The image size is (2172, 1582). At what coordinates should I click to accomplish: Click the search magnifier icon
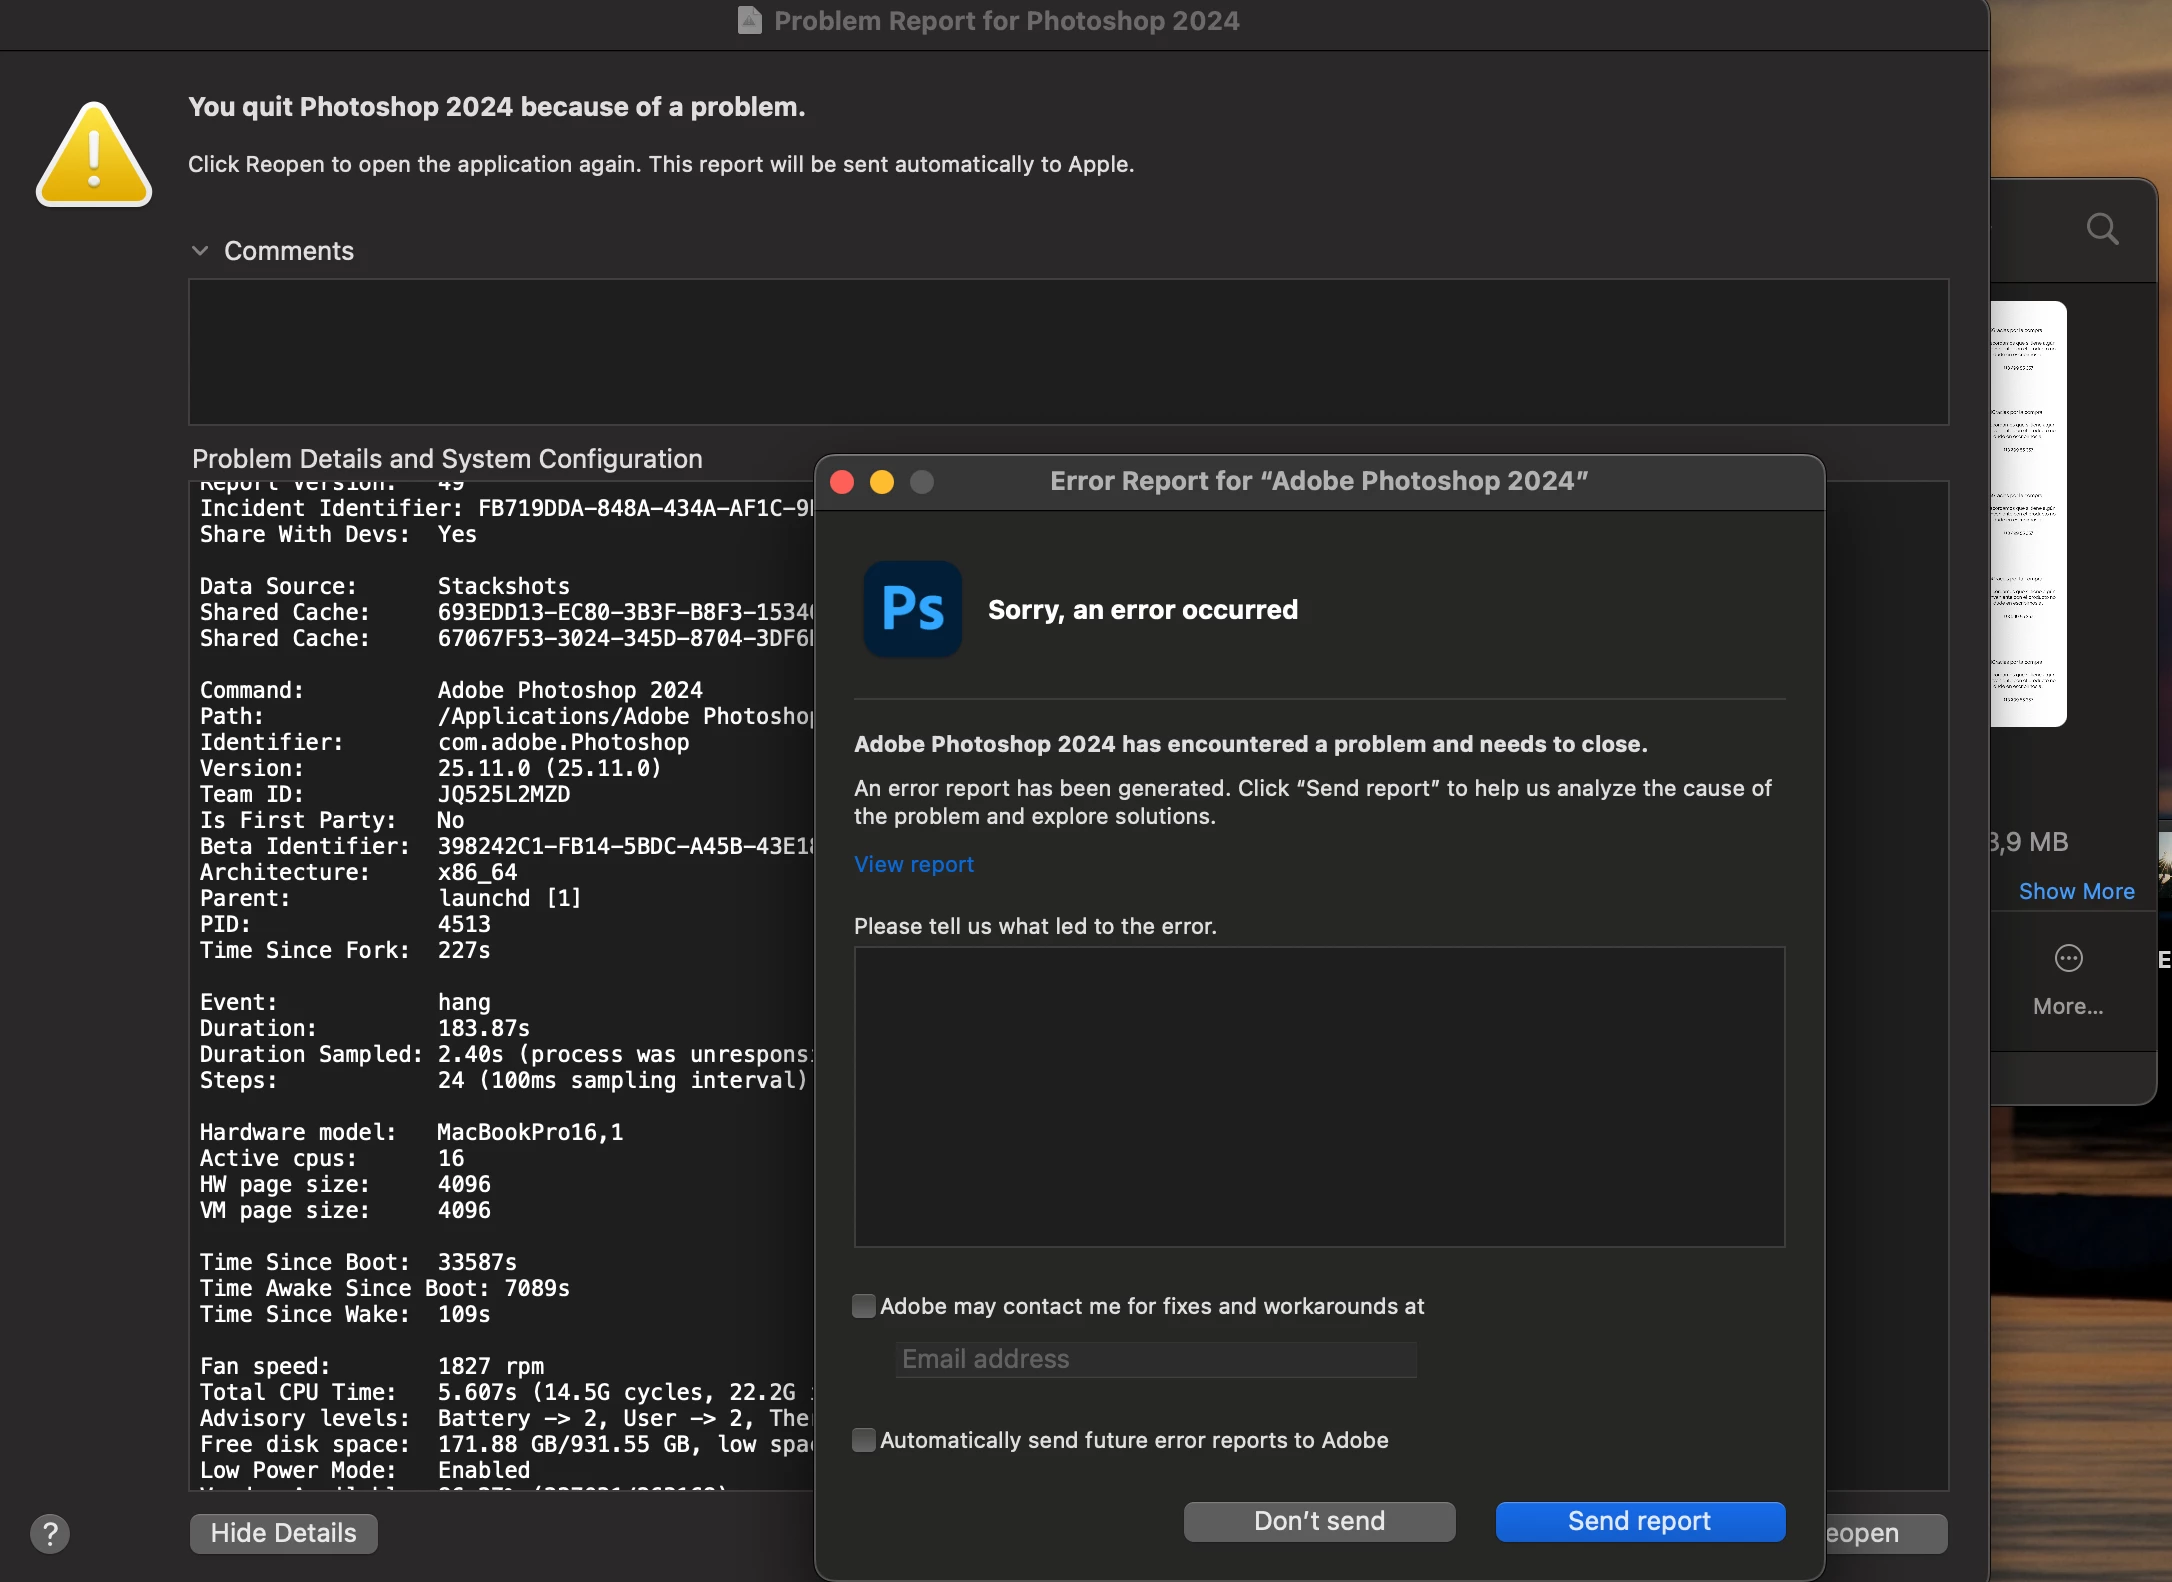(2102, 229)
